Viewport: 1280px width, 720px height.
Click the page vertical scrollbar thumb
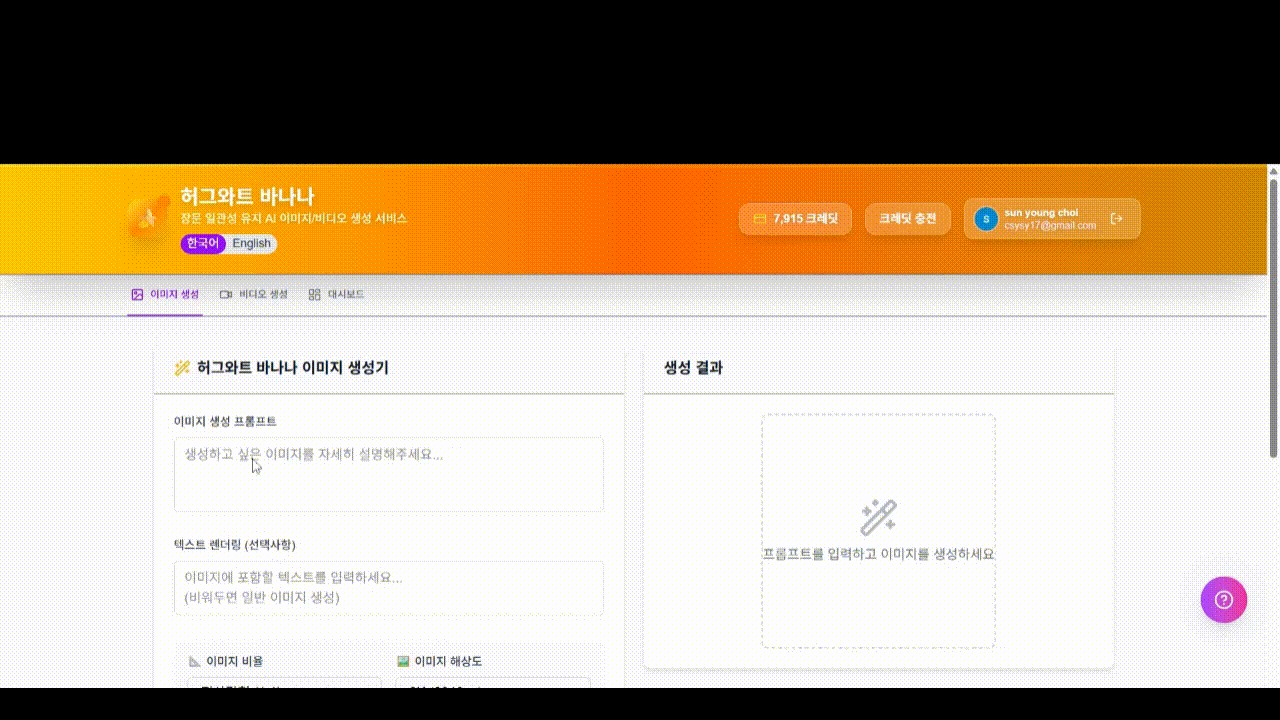point(1273,318)
